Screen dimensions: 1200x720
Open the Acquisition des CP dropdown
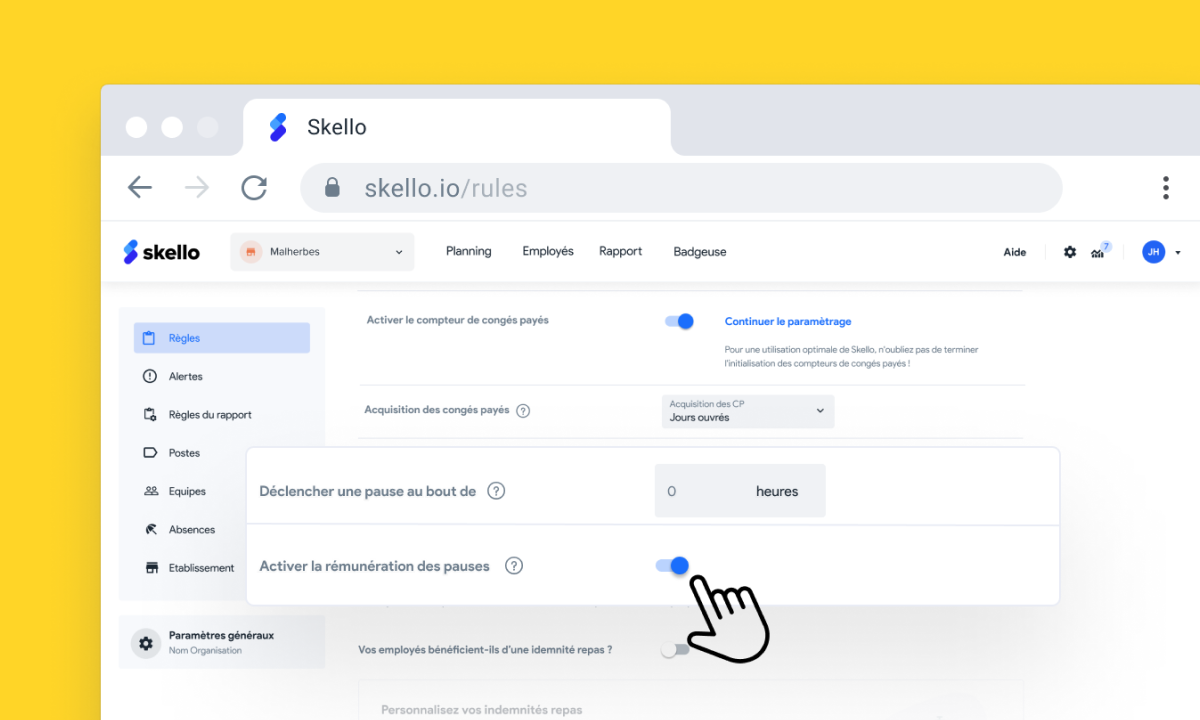(748, 411)
